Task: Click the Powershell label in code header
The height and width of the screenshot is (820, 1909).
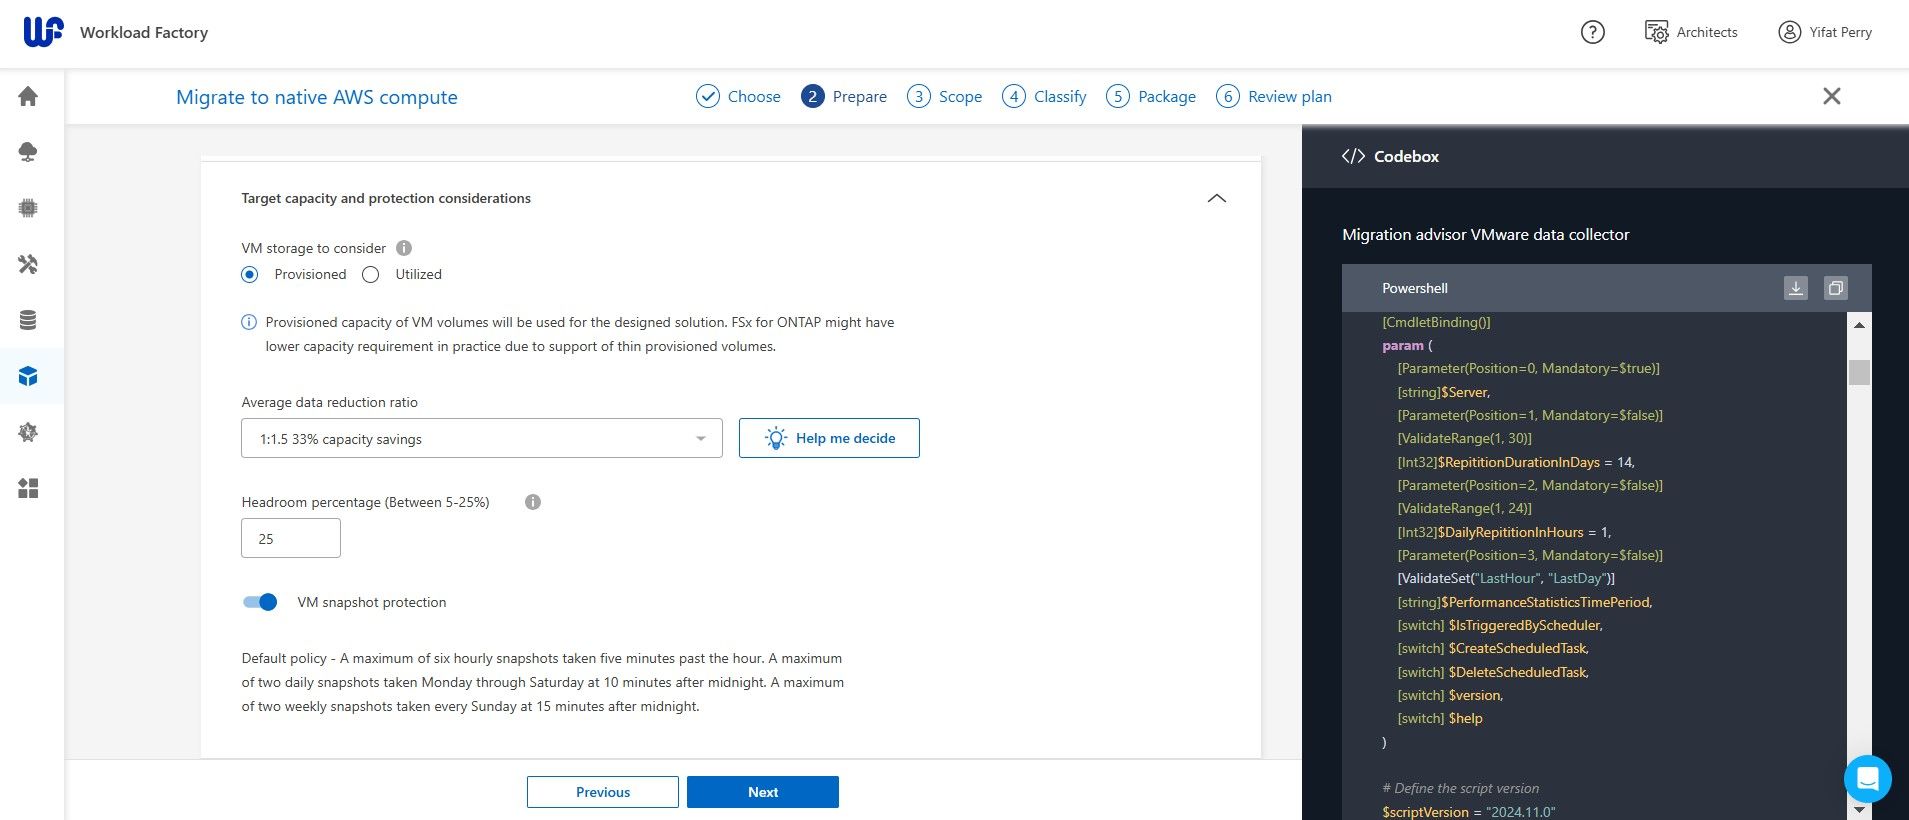Action: (x=1414, y=288)
